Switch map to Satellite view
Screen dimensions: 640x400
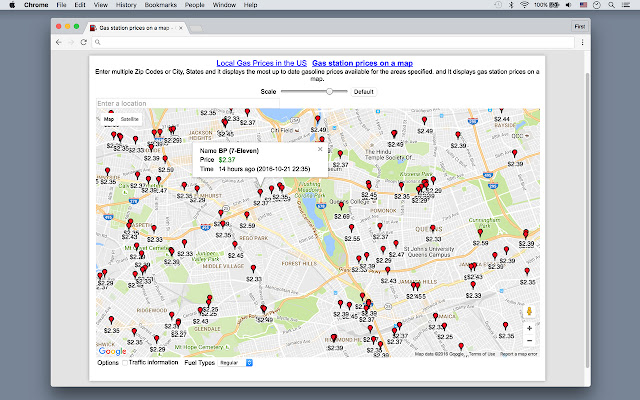pyautogui.click(x=130, y=118)
